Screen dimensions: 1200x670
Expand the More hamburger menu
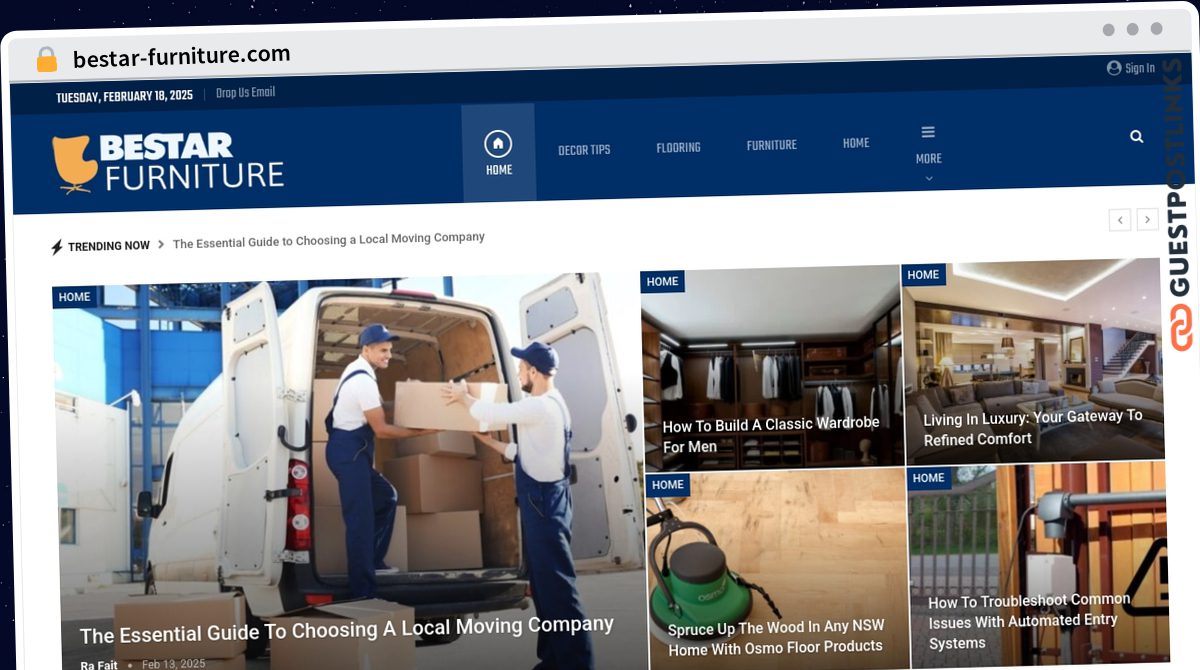(928, 154)
